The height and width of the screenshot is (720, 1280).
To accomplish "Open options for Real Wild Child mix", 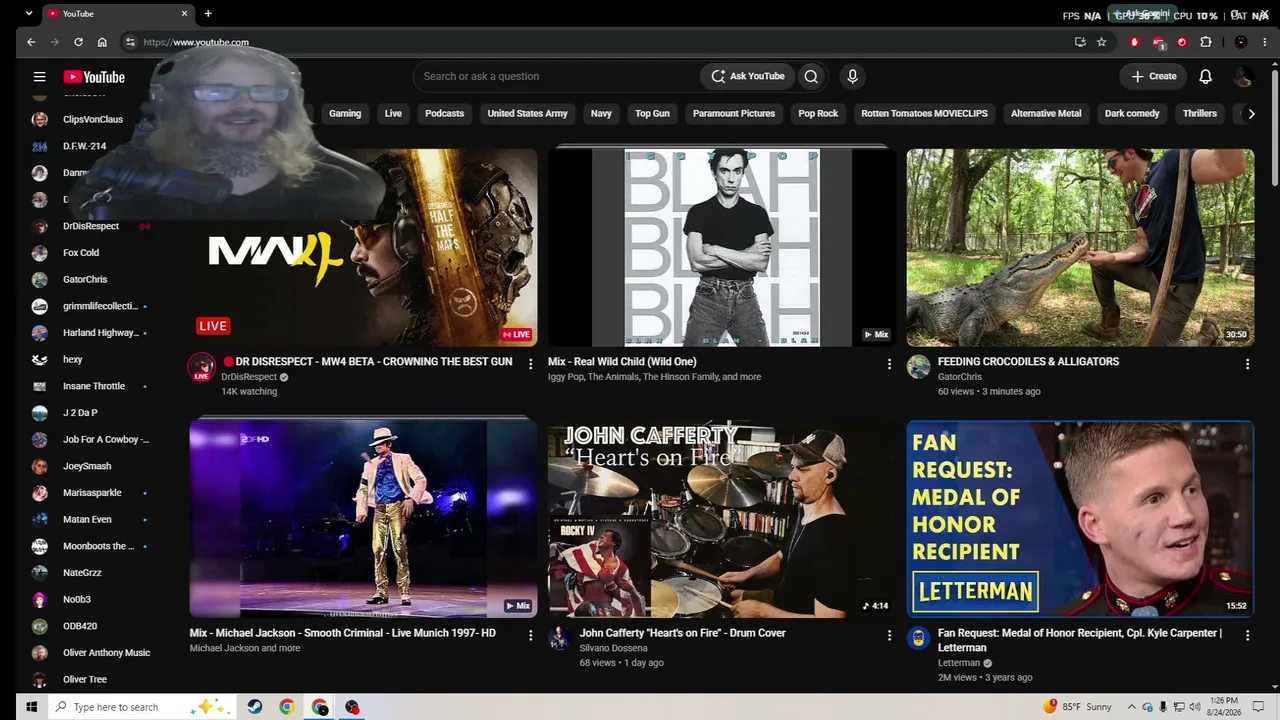I will click(889, 364).
